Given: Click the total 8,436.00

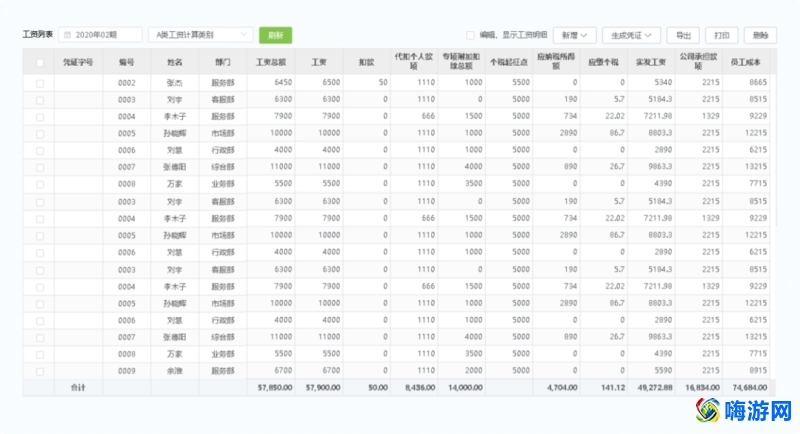Looking at the screenshot, I should 420,388.
